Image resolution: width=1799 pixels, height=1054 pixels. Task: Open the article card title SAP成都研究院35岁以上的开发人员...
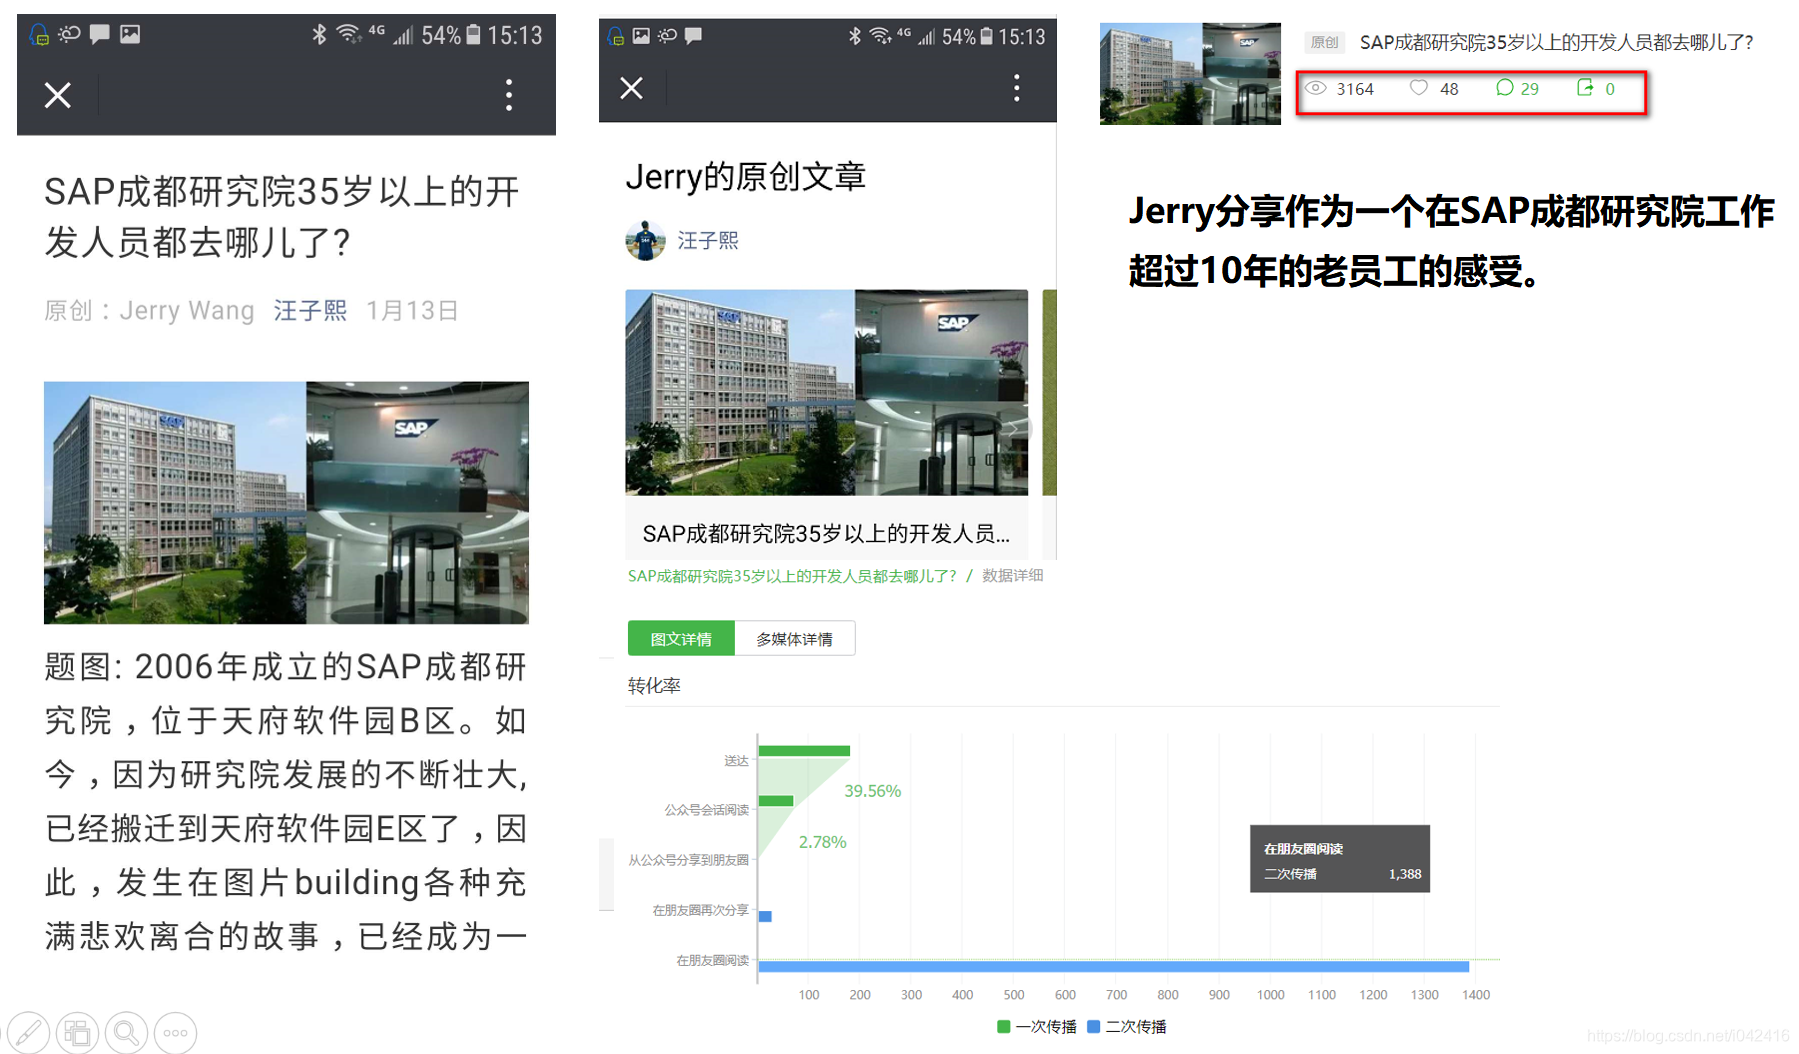click(x=826, y=534)
